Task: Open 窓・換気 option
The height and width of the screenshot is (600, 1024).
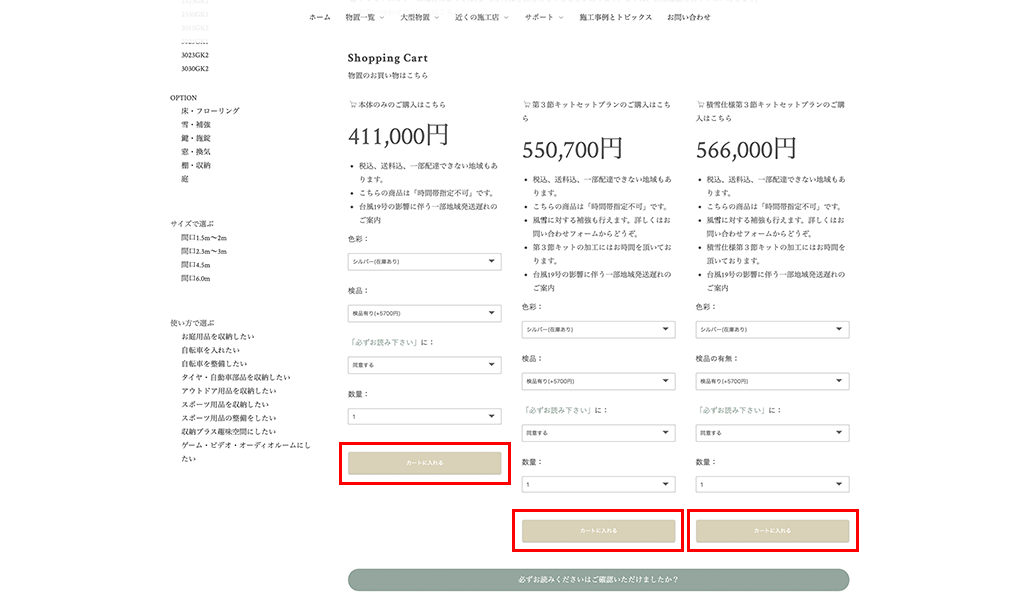Action: [196, 152]
